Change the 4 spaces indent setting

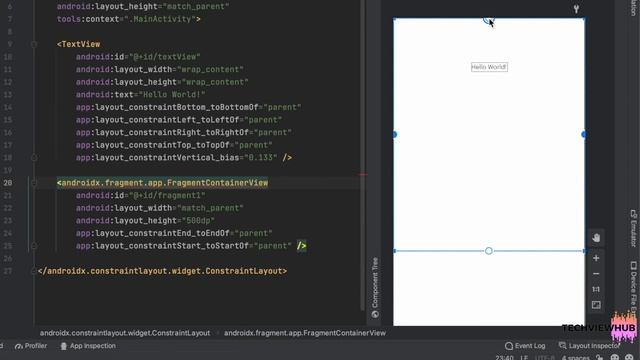click(576, 358)
